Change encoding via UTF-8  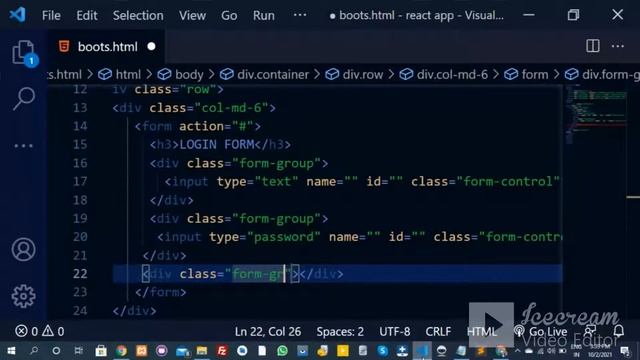click(395, 331)
